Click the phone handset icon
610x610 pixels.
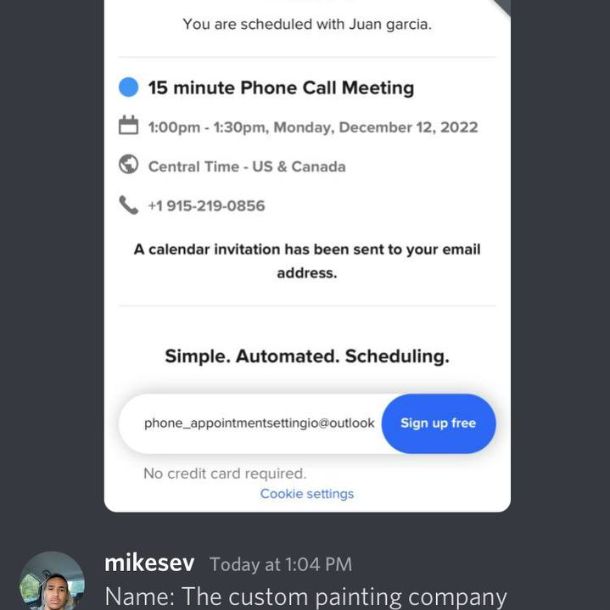point(128,205)
